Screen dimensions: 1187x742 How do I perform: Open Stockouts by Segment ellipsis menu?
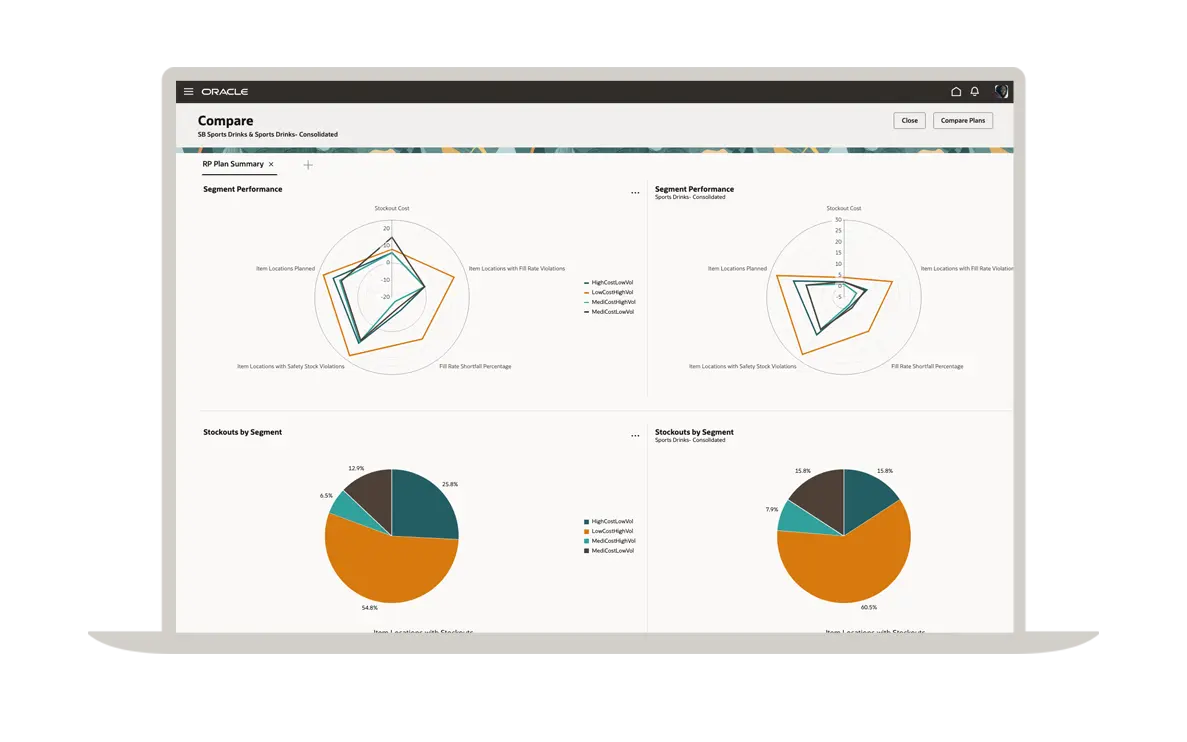point(635,436)
